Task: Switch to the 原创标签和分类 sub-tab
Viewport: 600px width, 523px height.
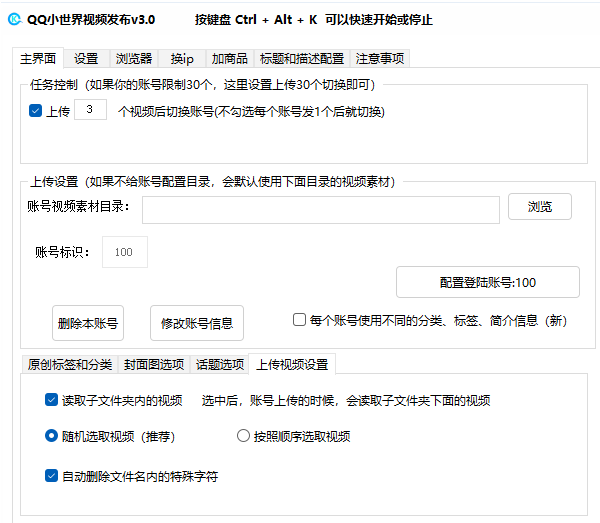Action: tap(69, 364)
